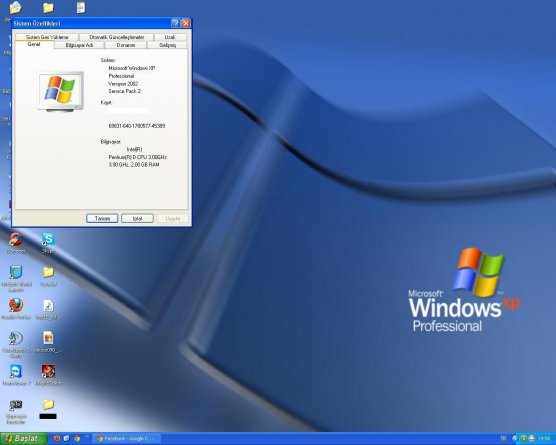Screen dimensions: 556x445
Task: Click the Windows monitor logo in dialog
Action: [61, 91]
